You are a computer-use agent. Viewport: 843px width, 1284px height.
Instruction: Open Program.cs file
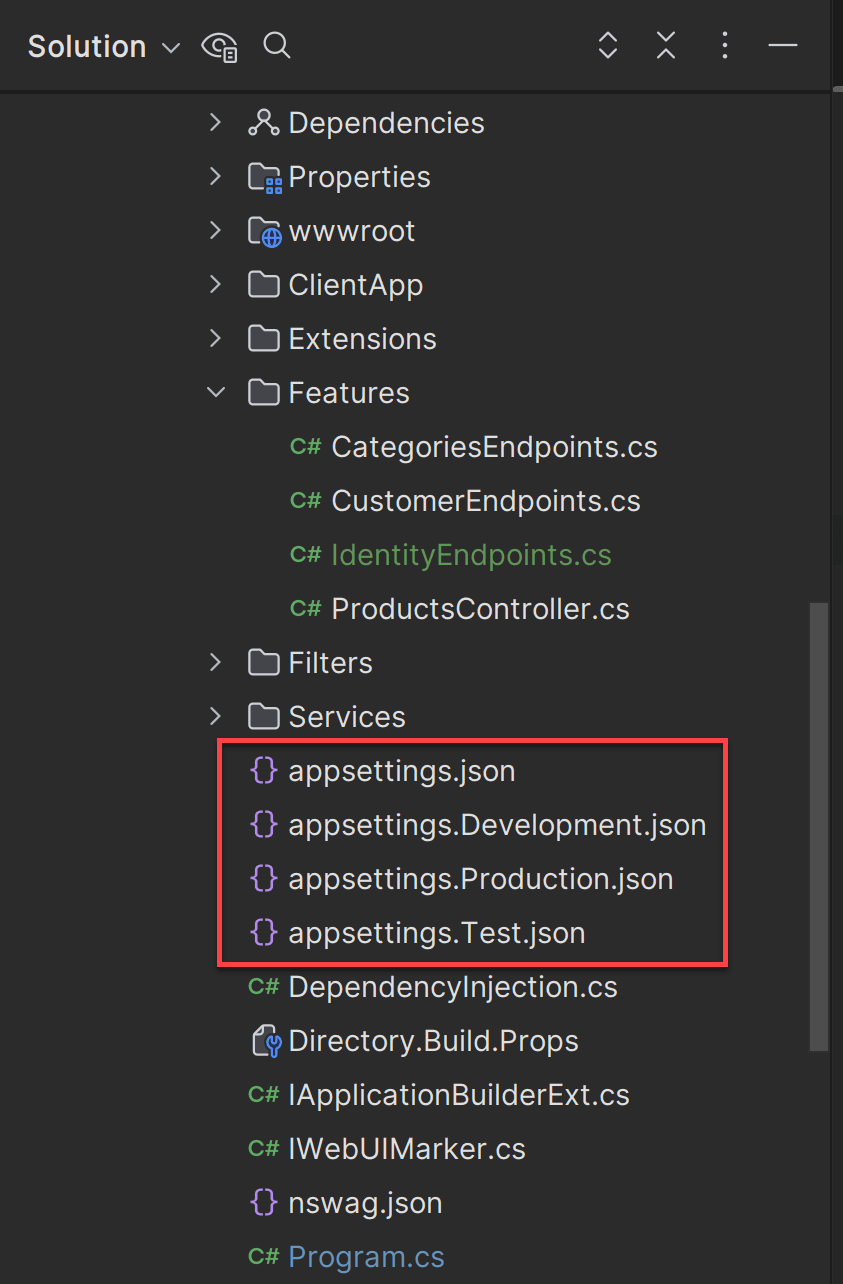(x=366, y=1257)
